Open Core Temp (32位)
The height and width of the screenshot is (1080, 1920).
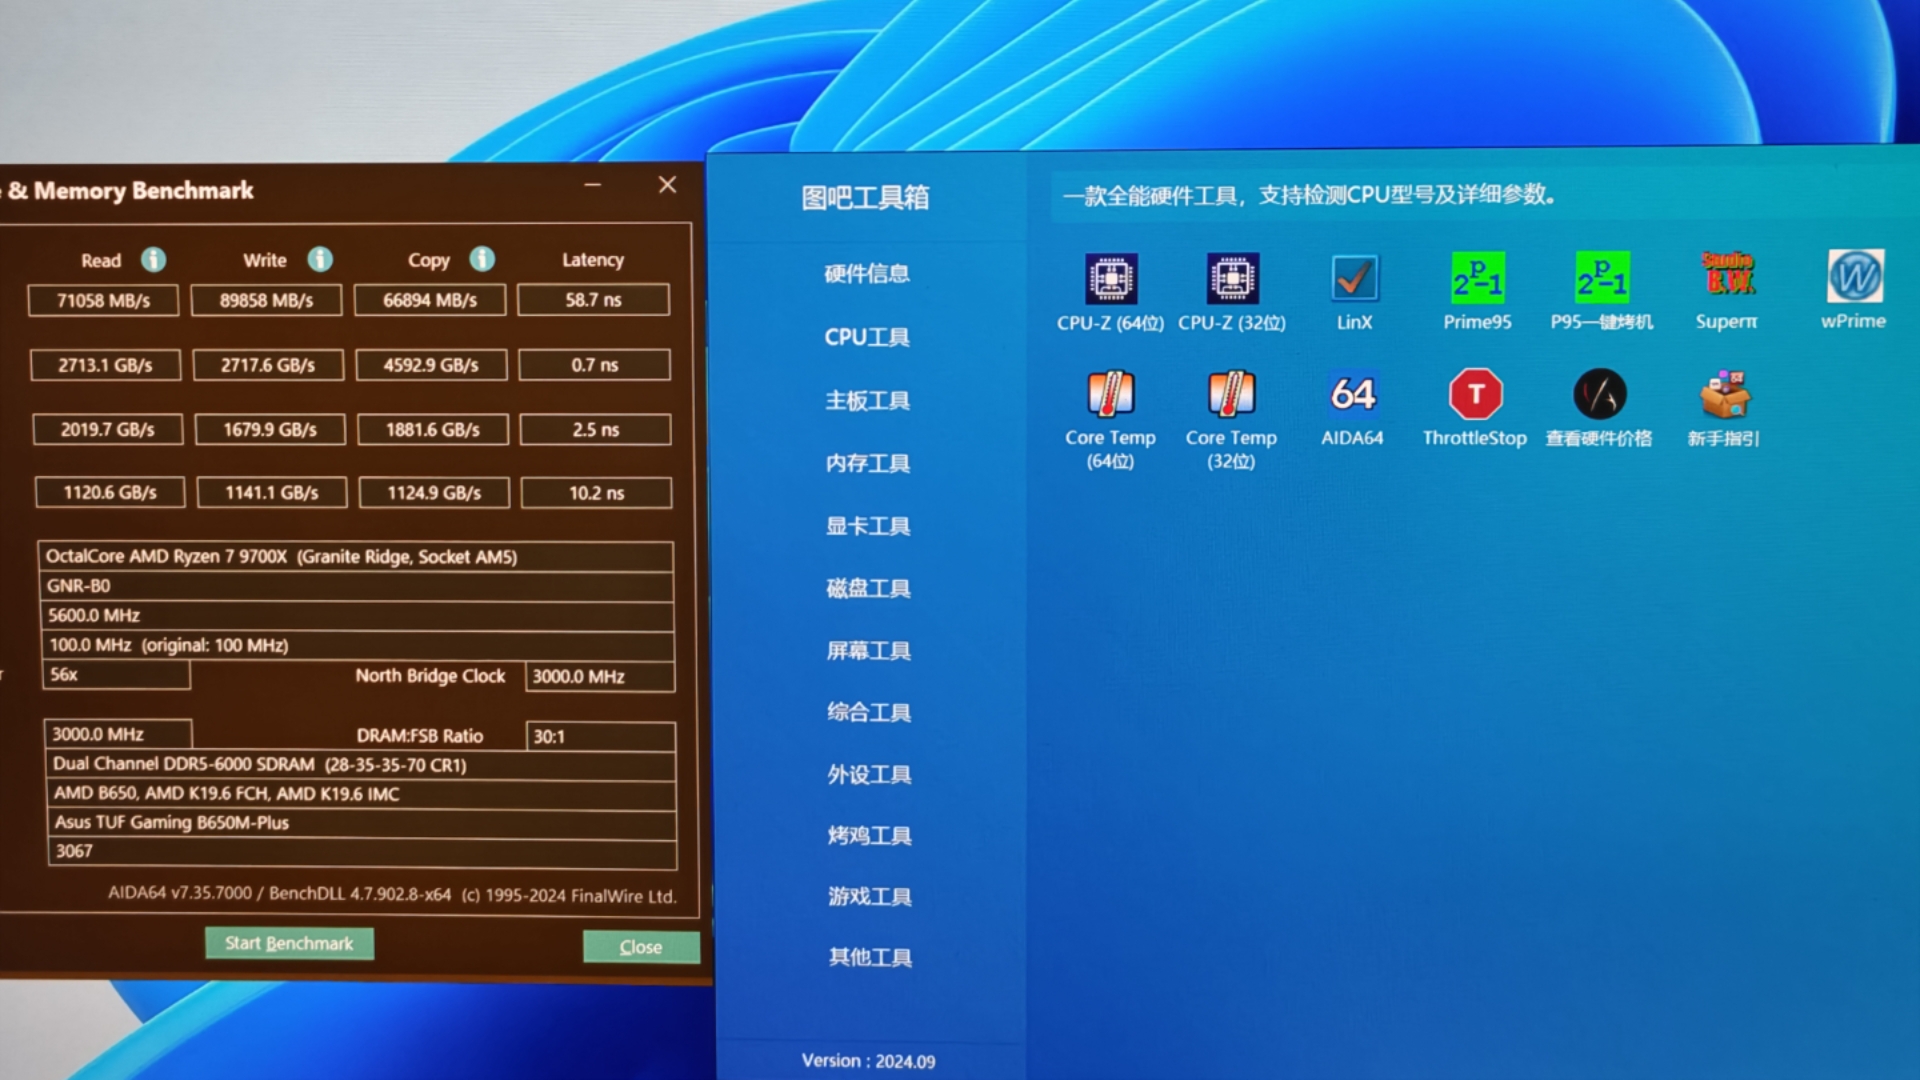(x=1231, y=419)
